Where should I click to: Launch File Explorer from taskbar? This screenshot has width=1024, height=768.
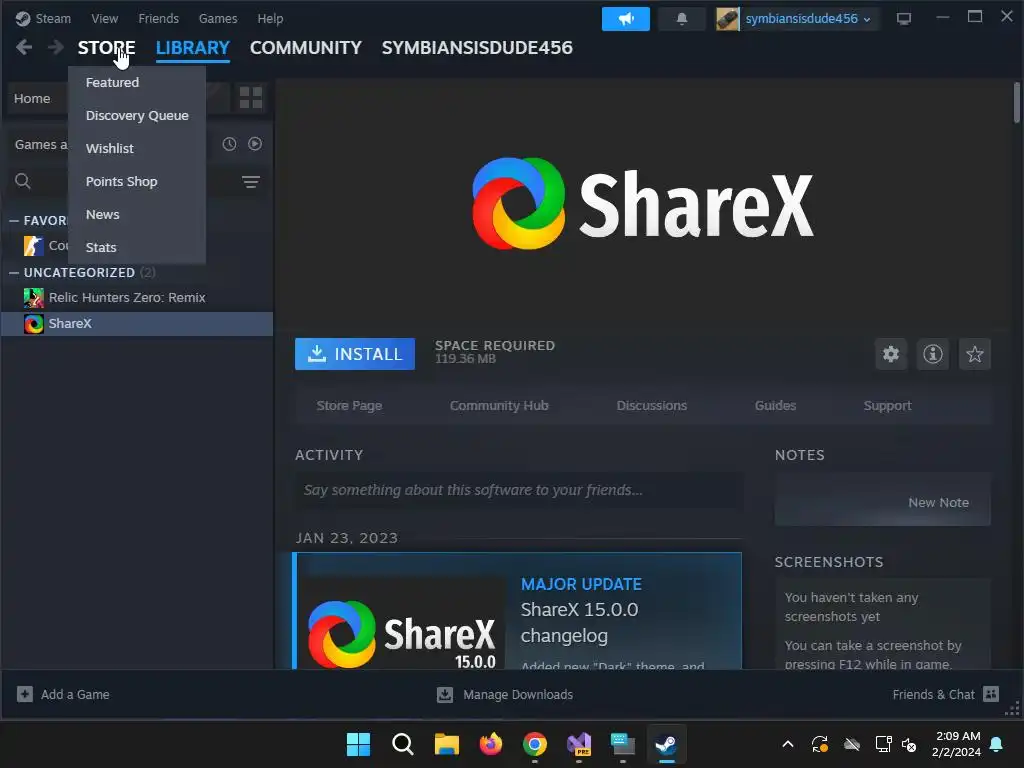(447, 744)
